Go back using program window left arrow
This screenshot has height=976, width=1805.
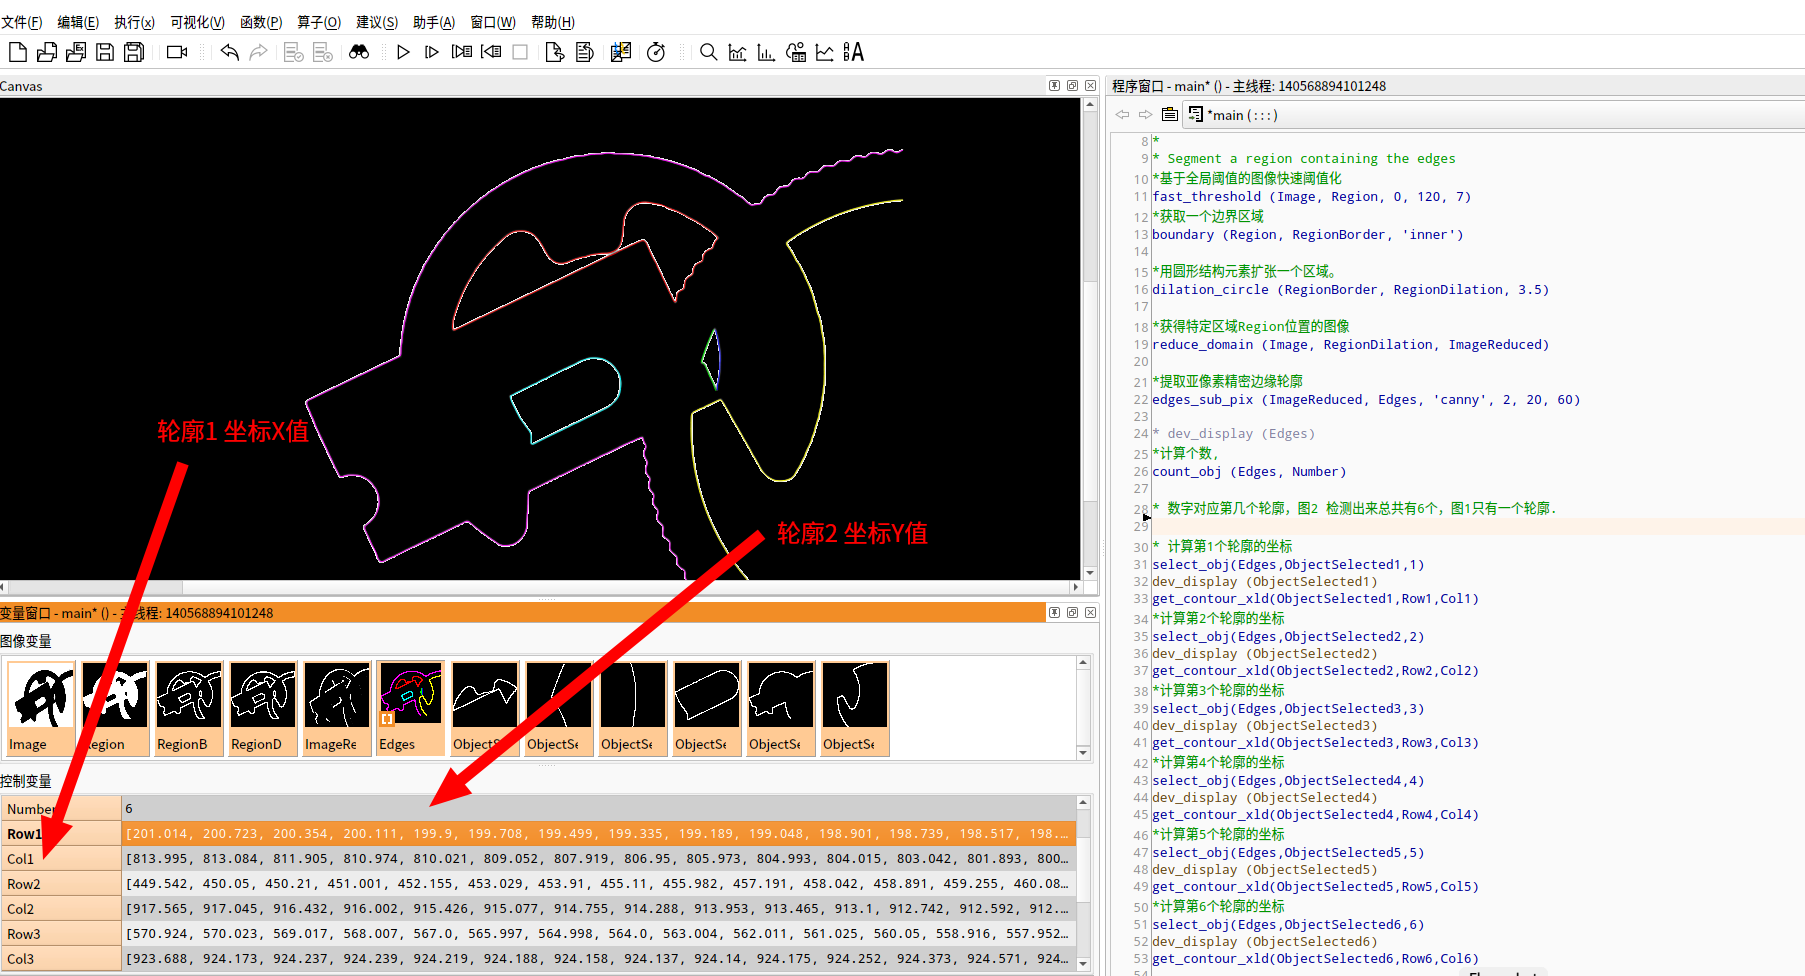pos(1122,115)
